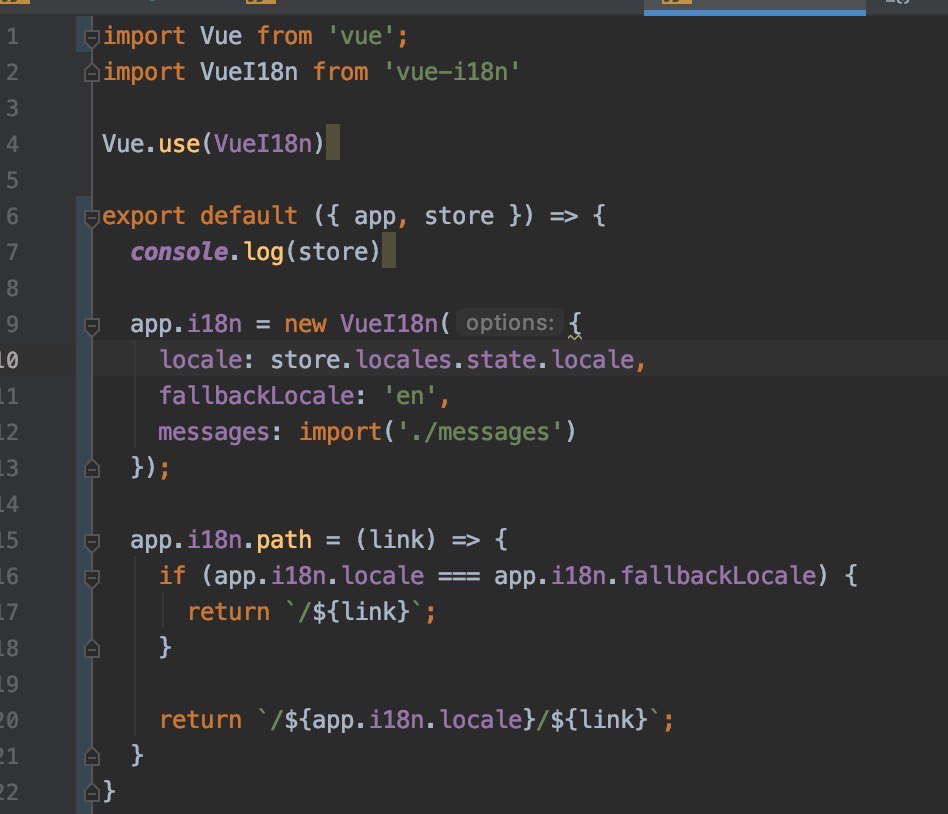948x814 pixels.
Task: Click the VueI18n constructor on line 9
Action: tap(389, 324)
